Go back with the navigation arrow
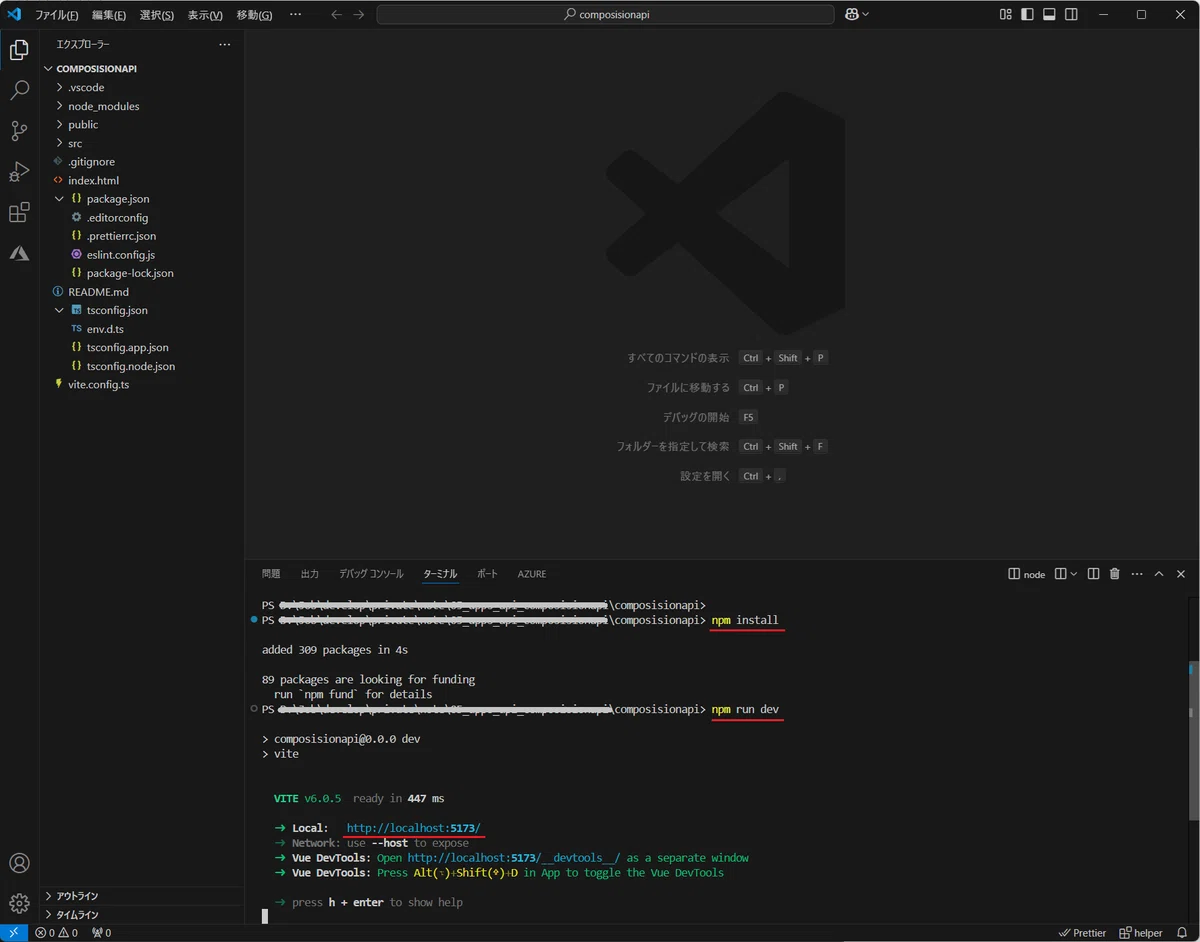Screen dimensions: 1200x942 336,15
